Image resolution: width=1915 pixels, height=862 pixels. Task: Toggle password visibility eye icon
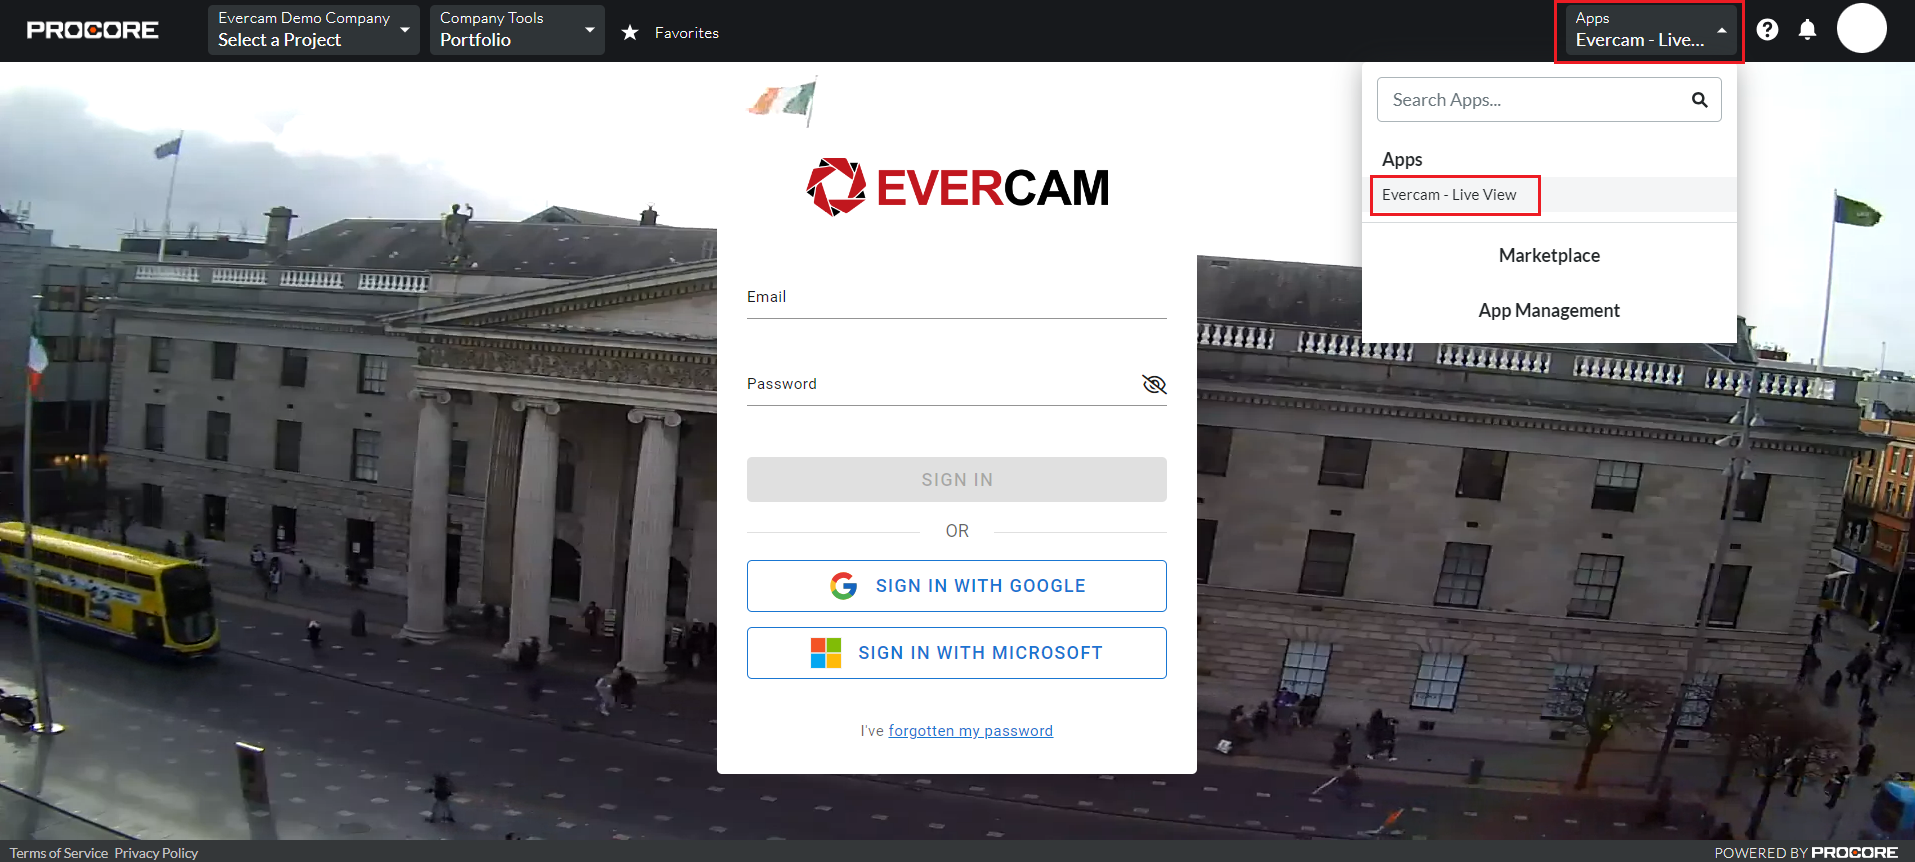tap(1154, 385)
